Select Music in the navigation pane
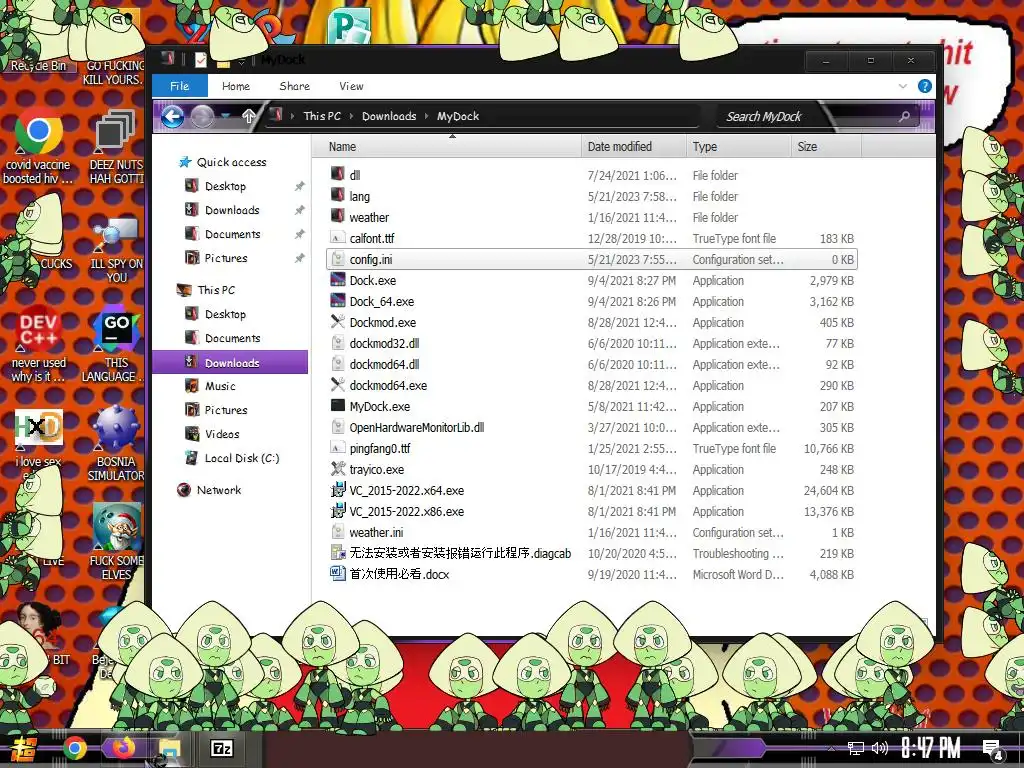The image size is (1024, 768). click(x=220, y=386)
